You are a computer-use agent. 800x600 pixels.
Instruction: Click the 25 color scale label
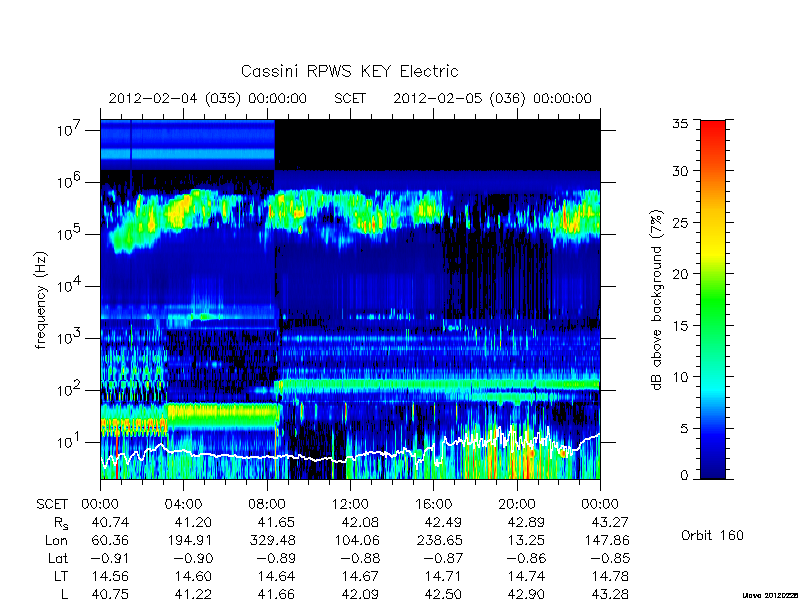680,222
